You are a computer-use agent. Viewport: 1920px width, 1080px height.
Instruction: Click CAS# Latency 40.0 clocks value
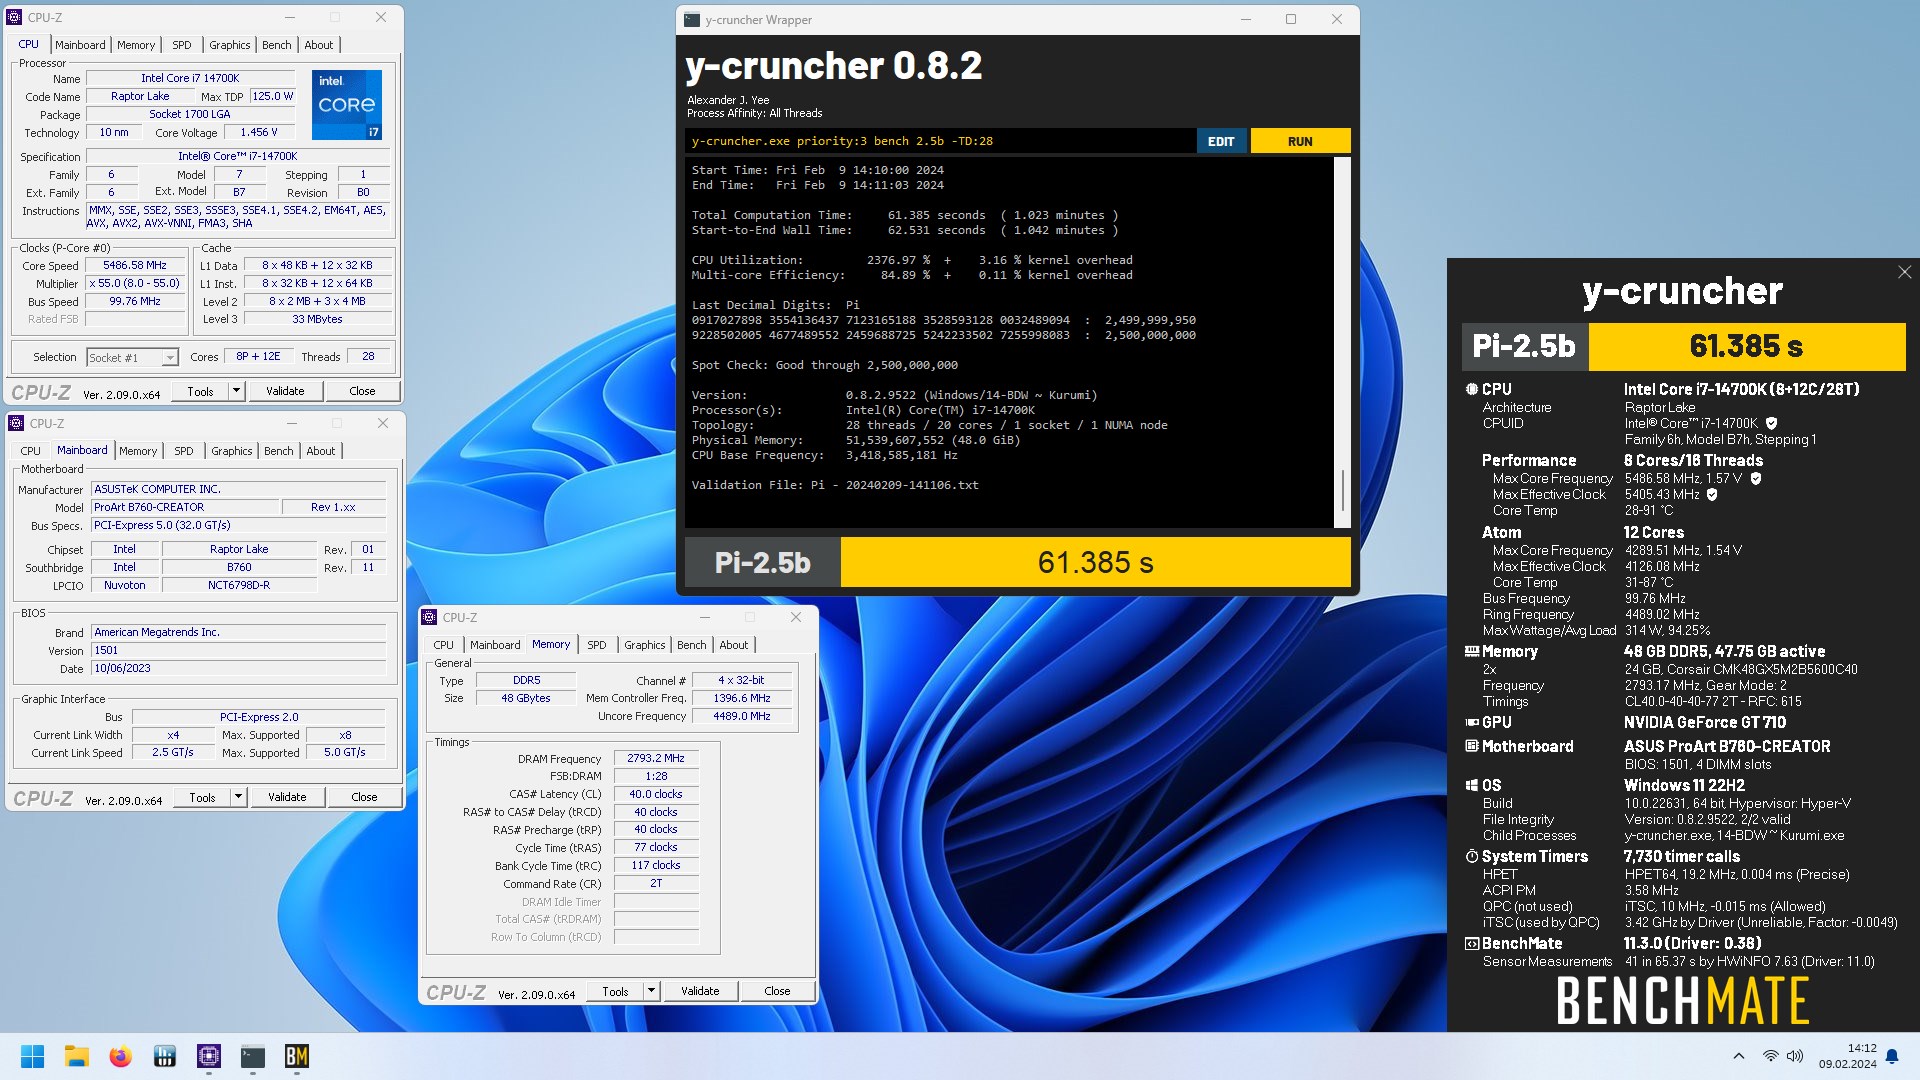point(656,794)
